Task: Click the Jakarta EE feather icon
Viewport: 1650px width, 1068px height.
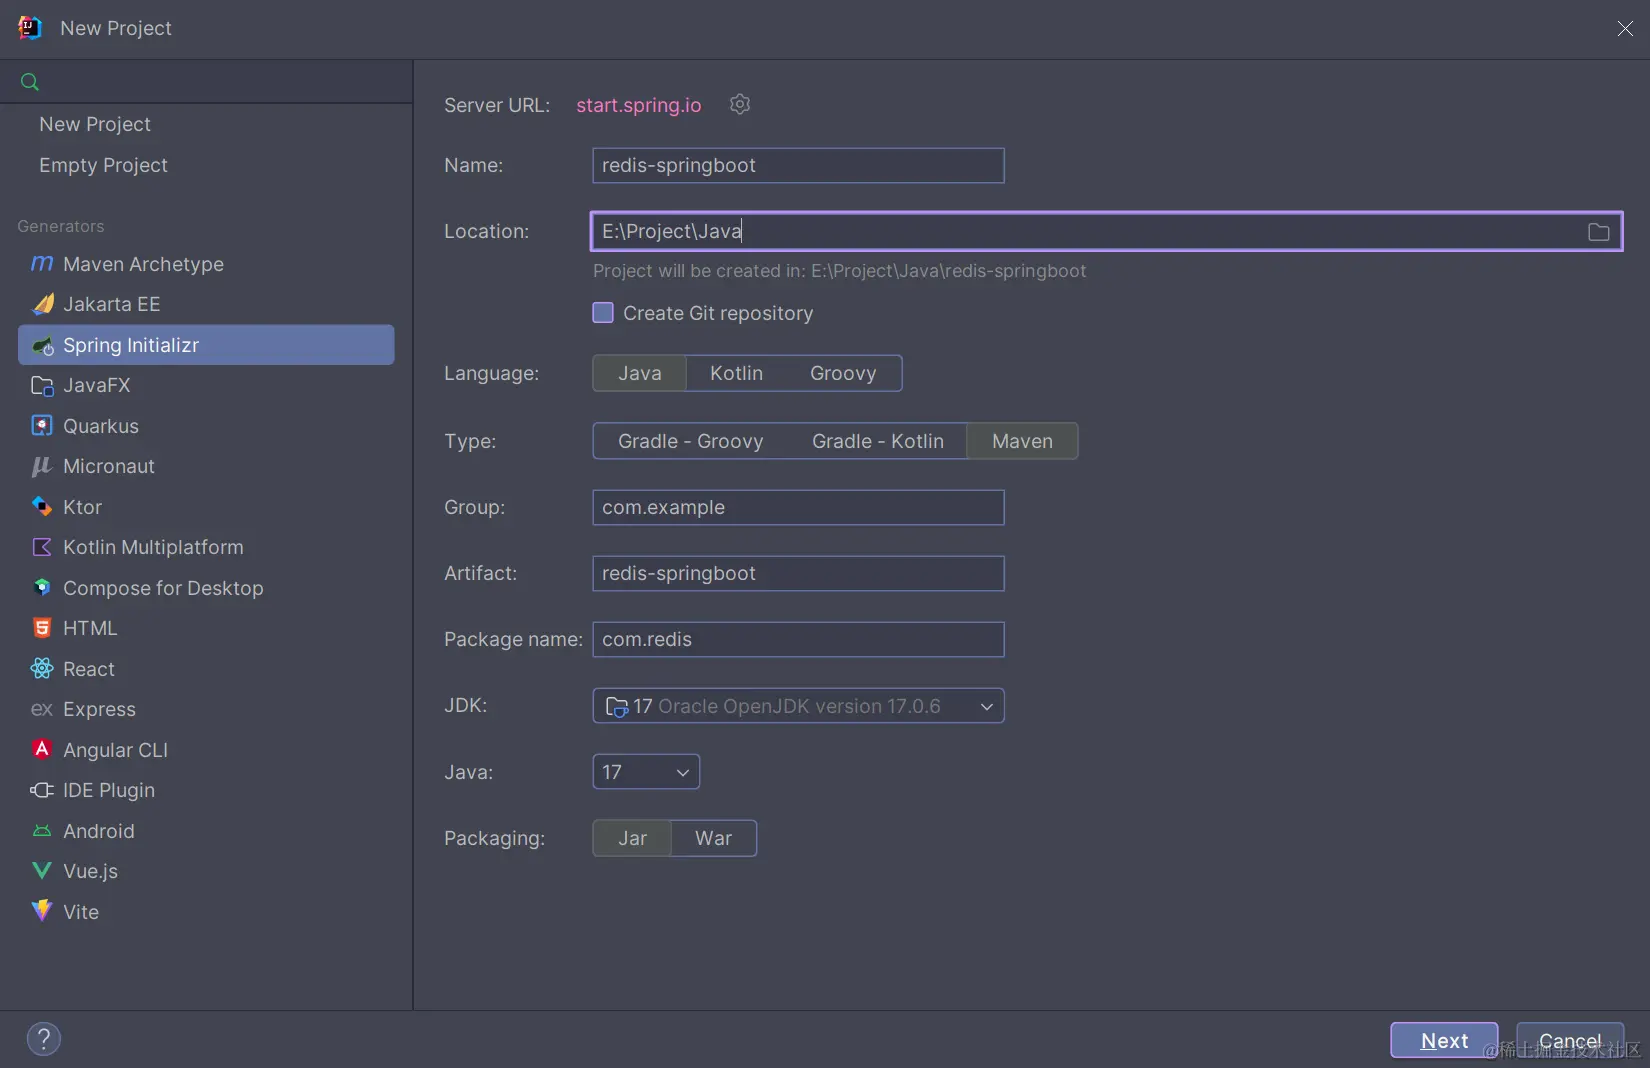Action: pyautogui.click(x=42, y=304)
